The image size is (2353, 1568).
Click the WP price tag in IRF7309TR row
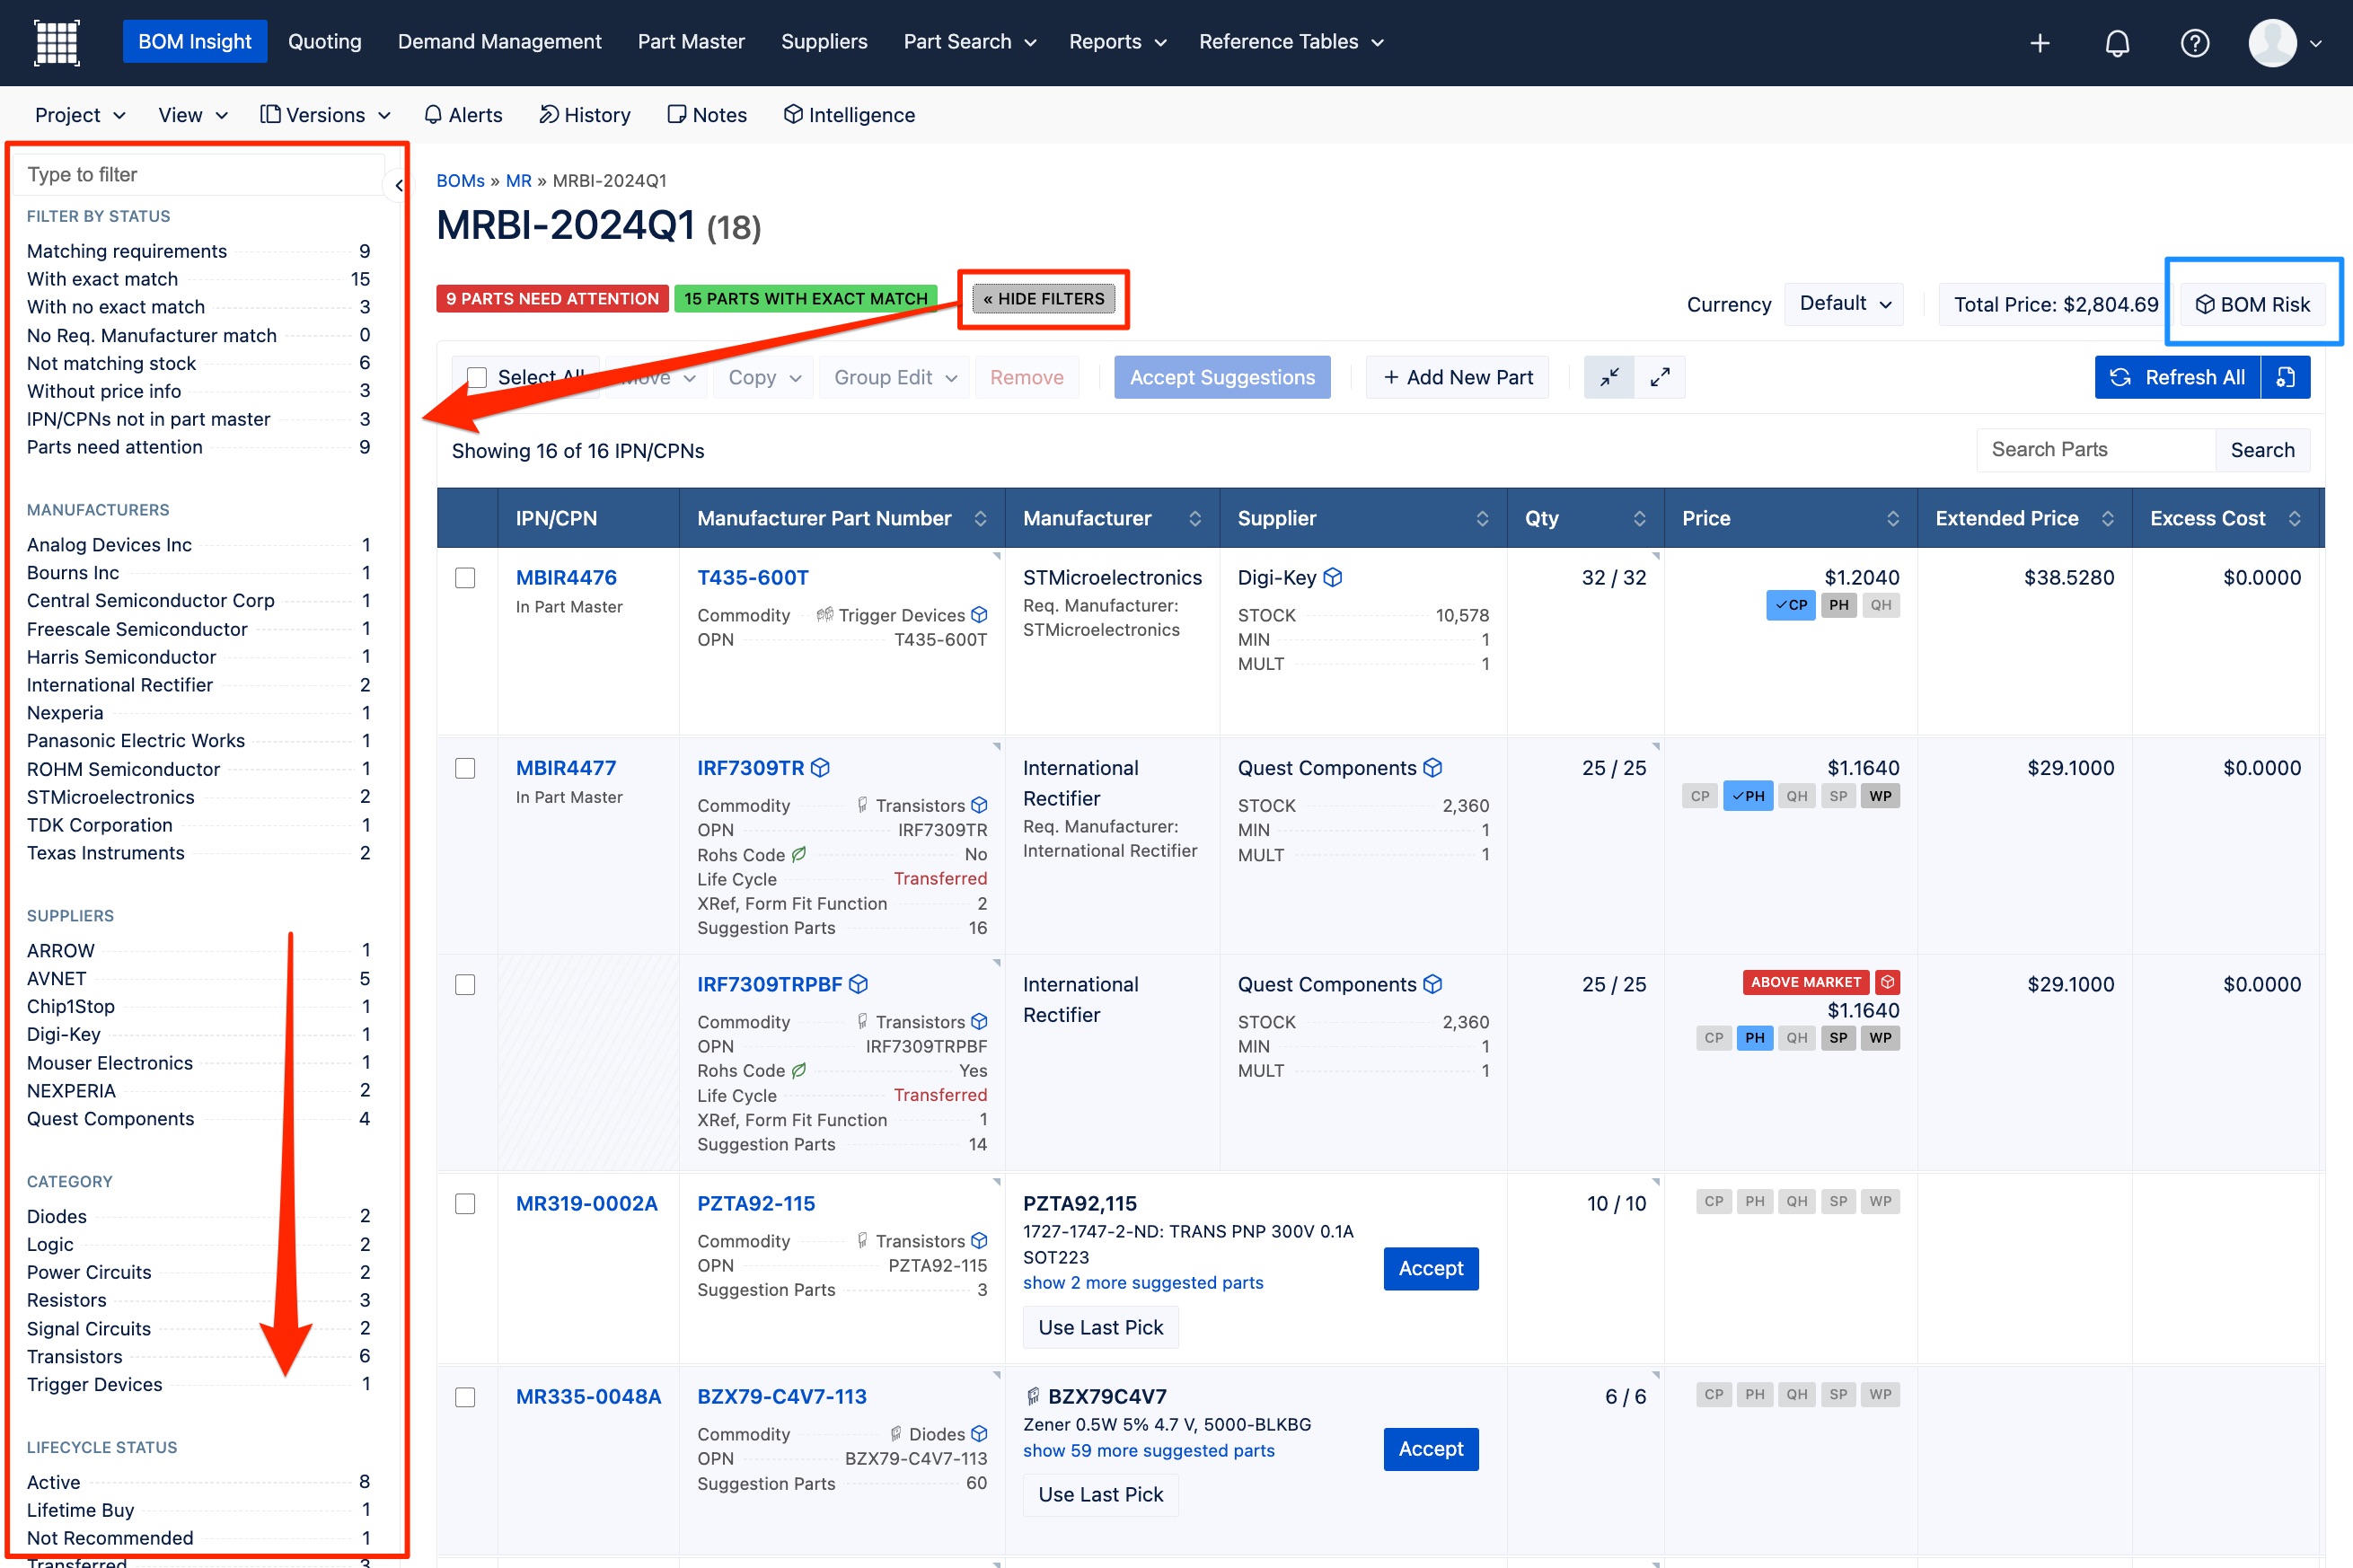click(1880, 796)
